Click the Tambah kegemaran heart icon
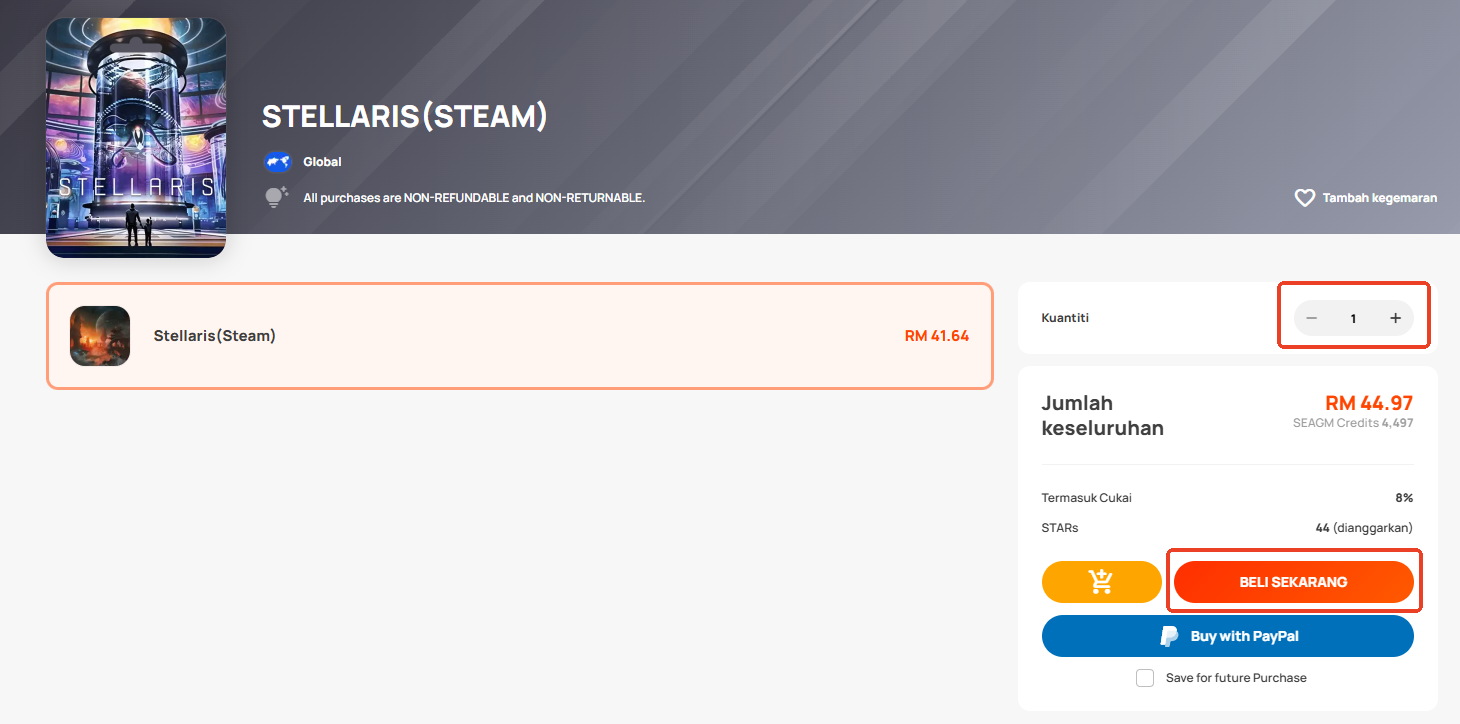The height and width of the screenshot is (724, 1460). coord(1304,198)
